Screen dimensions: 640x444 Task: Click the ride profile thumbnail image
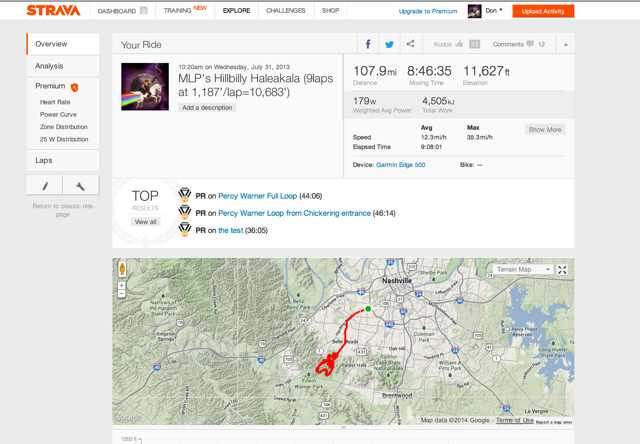click(x=145, y=86)
